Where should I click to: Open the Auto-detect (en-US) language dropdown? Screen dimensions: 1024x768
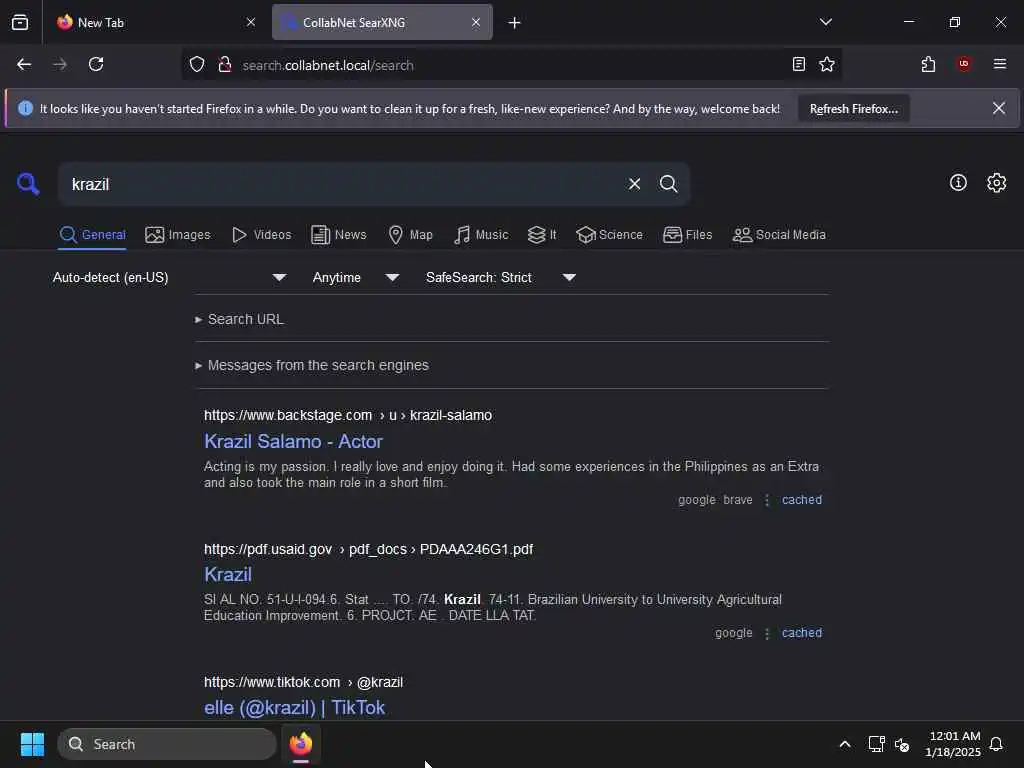(170, 278)
